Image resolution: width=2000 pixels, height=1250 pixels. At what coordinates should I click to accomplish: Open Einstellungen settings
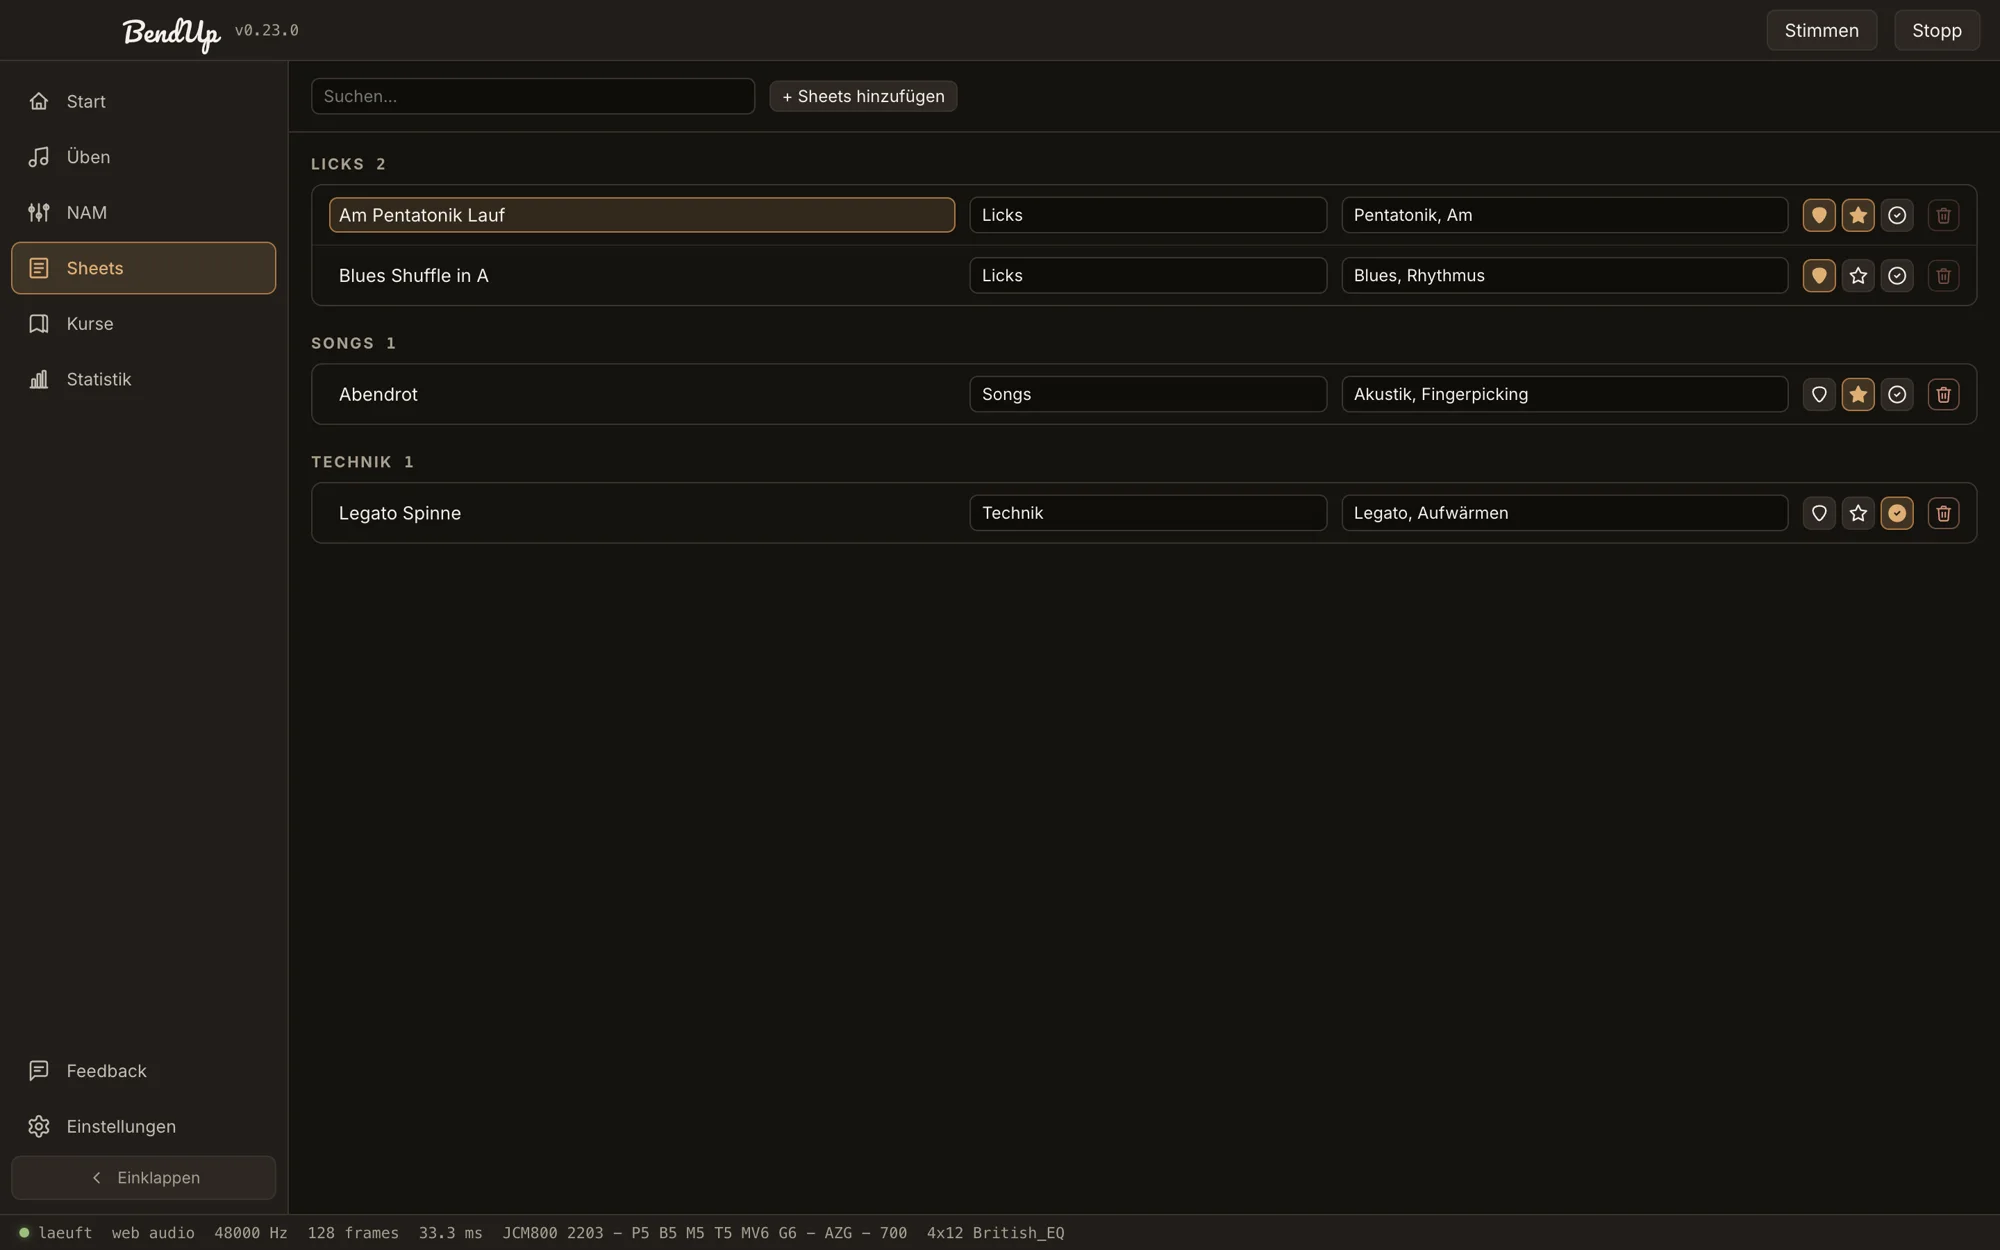click(x=143, y=1126)
